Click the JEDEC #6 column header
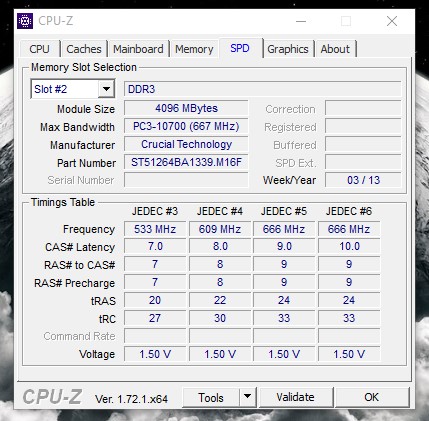The height and width of the screenshot is (421, 429). pyautogui.click(x=349, y=211)
